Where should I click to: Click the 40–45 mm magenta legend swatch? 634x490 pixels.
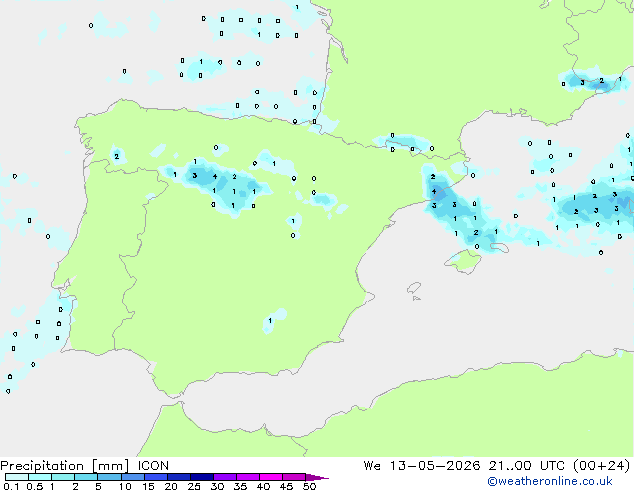271,477
